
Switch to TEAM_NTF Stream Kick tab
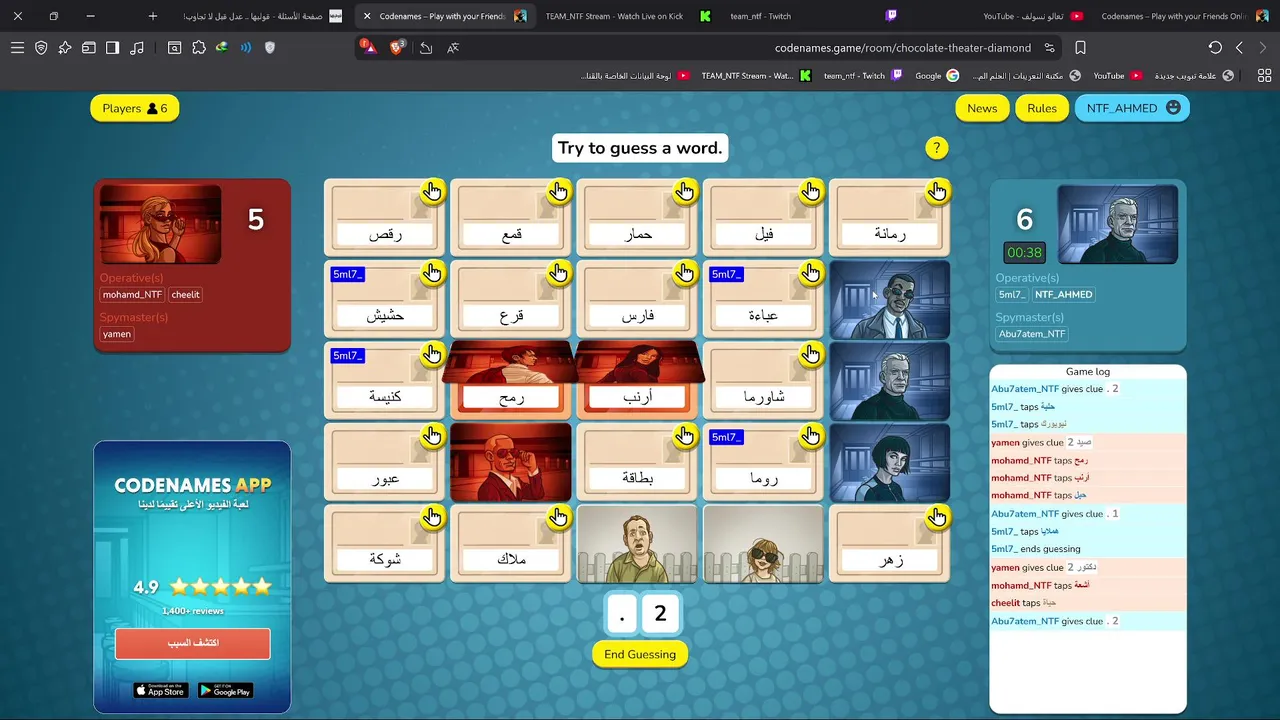click(628, 16)
